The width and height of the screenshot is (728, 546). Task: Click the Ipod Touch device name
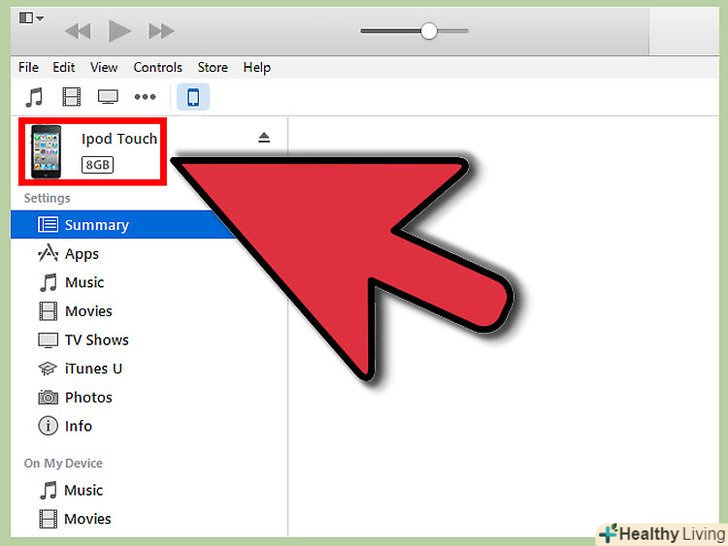(119, 139)
